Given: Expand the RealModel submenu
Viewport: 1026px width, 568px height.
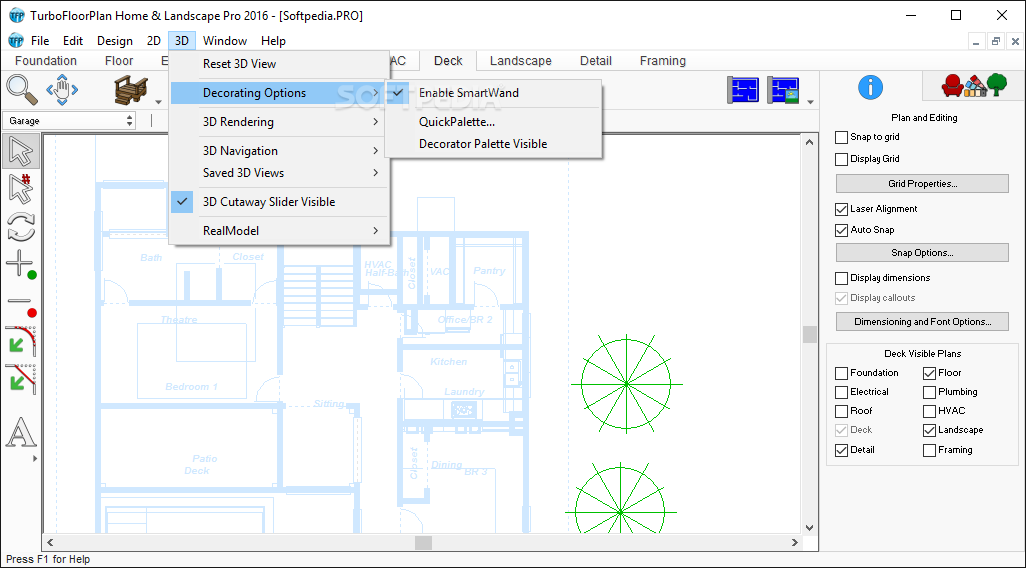Looking at the screenshot, I should pyautogui.click(x=280, y=230).
